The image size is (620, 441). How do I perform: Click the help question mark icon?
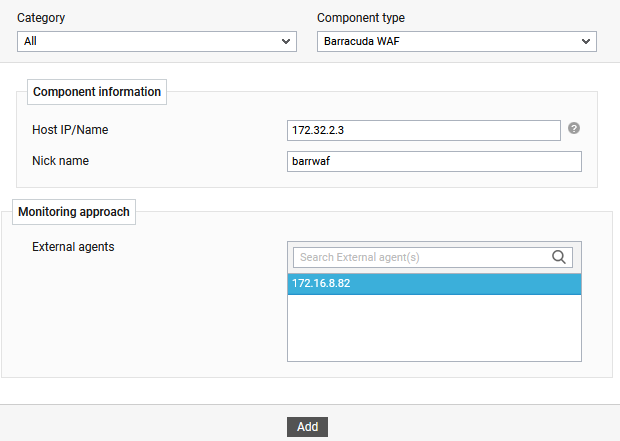[x=574, y=129]
